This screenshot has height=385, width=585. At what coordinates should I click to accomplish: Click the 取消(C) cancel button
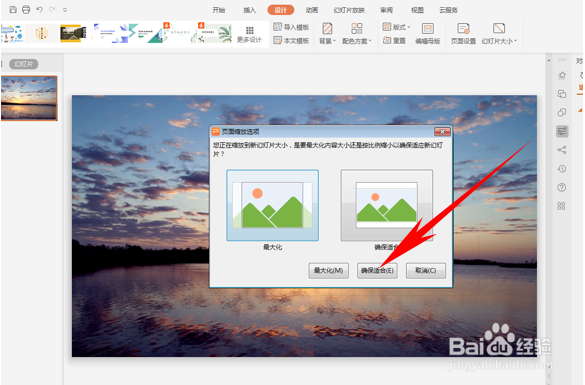[x=426, y=270]
